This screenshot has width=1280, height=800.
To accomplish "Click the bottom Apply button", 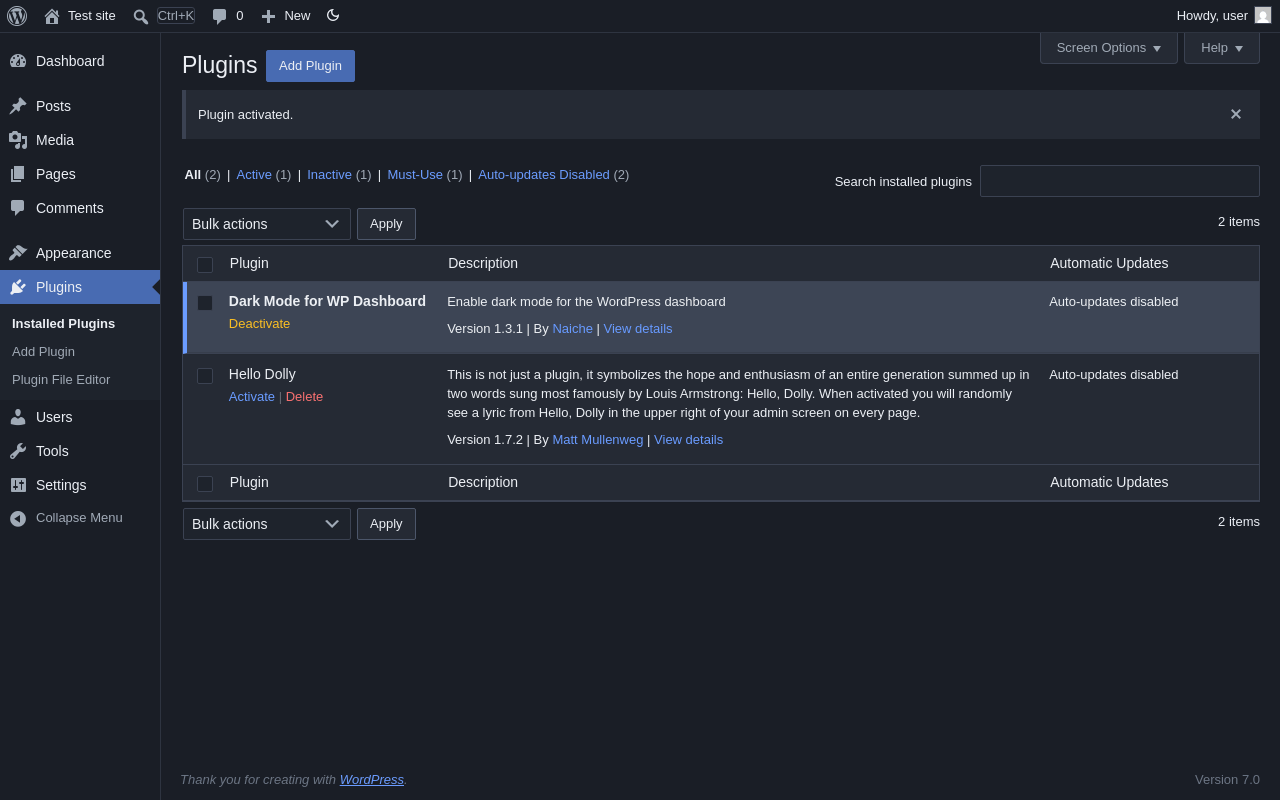I will 386,524.
